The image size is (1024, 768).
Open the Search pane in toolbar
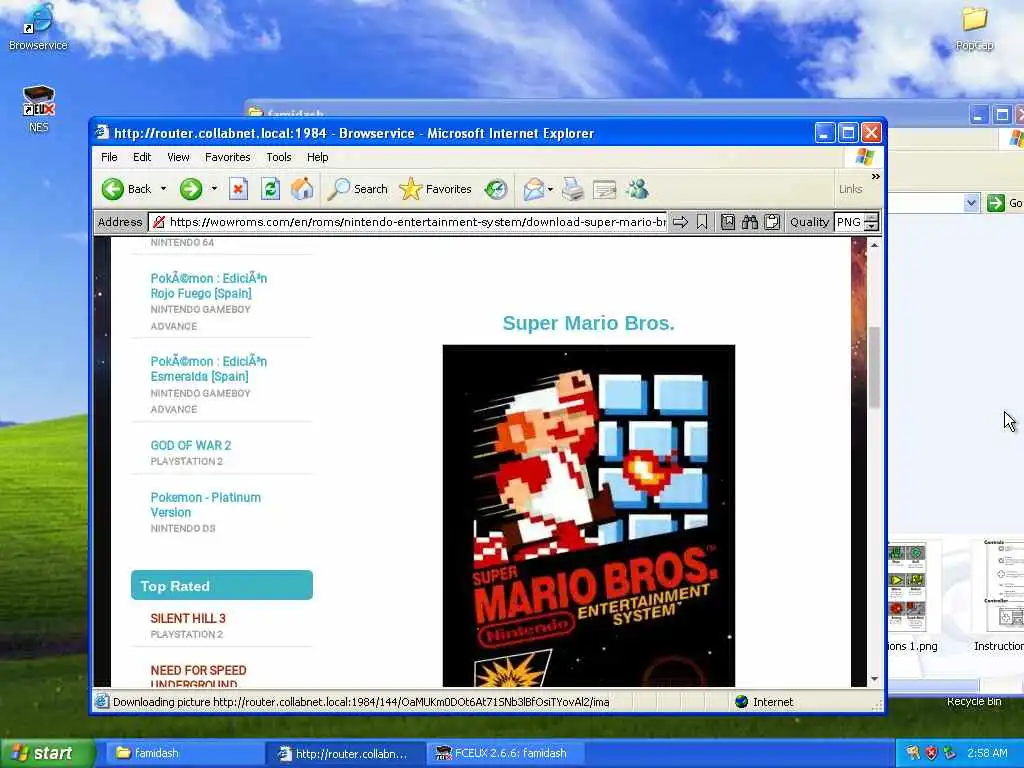tap(357, 189)
